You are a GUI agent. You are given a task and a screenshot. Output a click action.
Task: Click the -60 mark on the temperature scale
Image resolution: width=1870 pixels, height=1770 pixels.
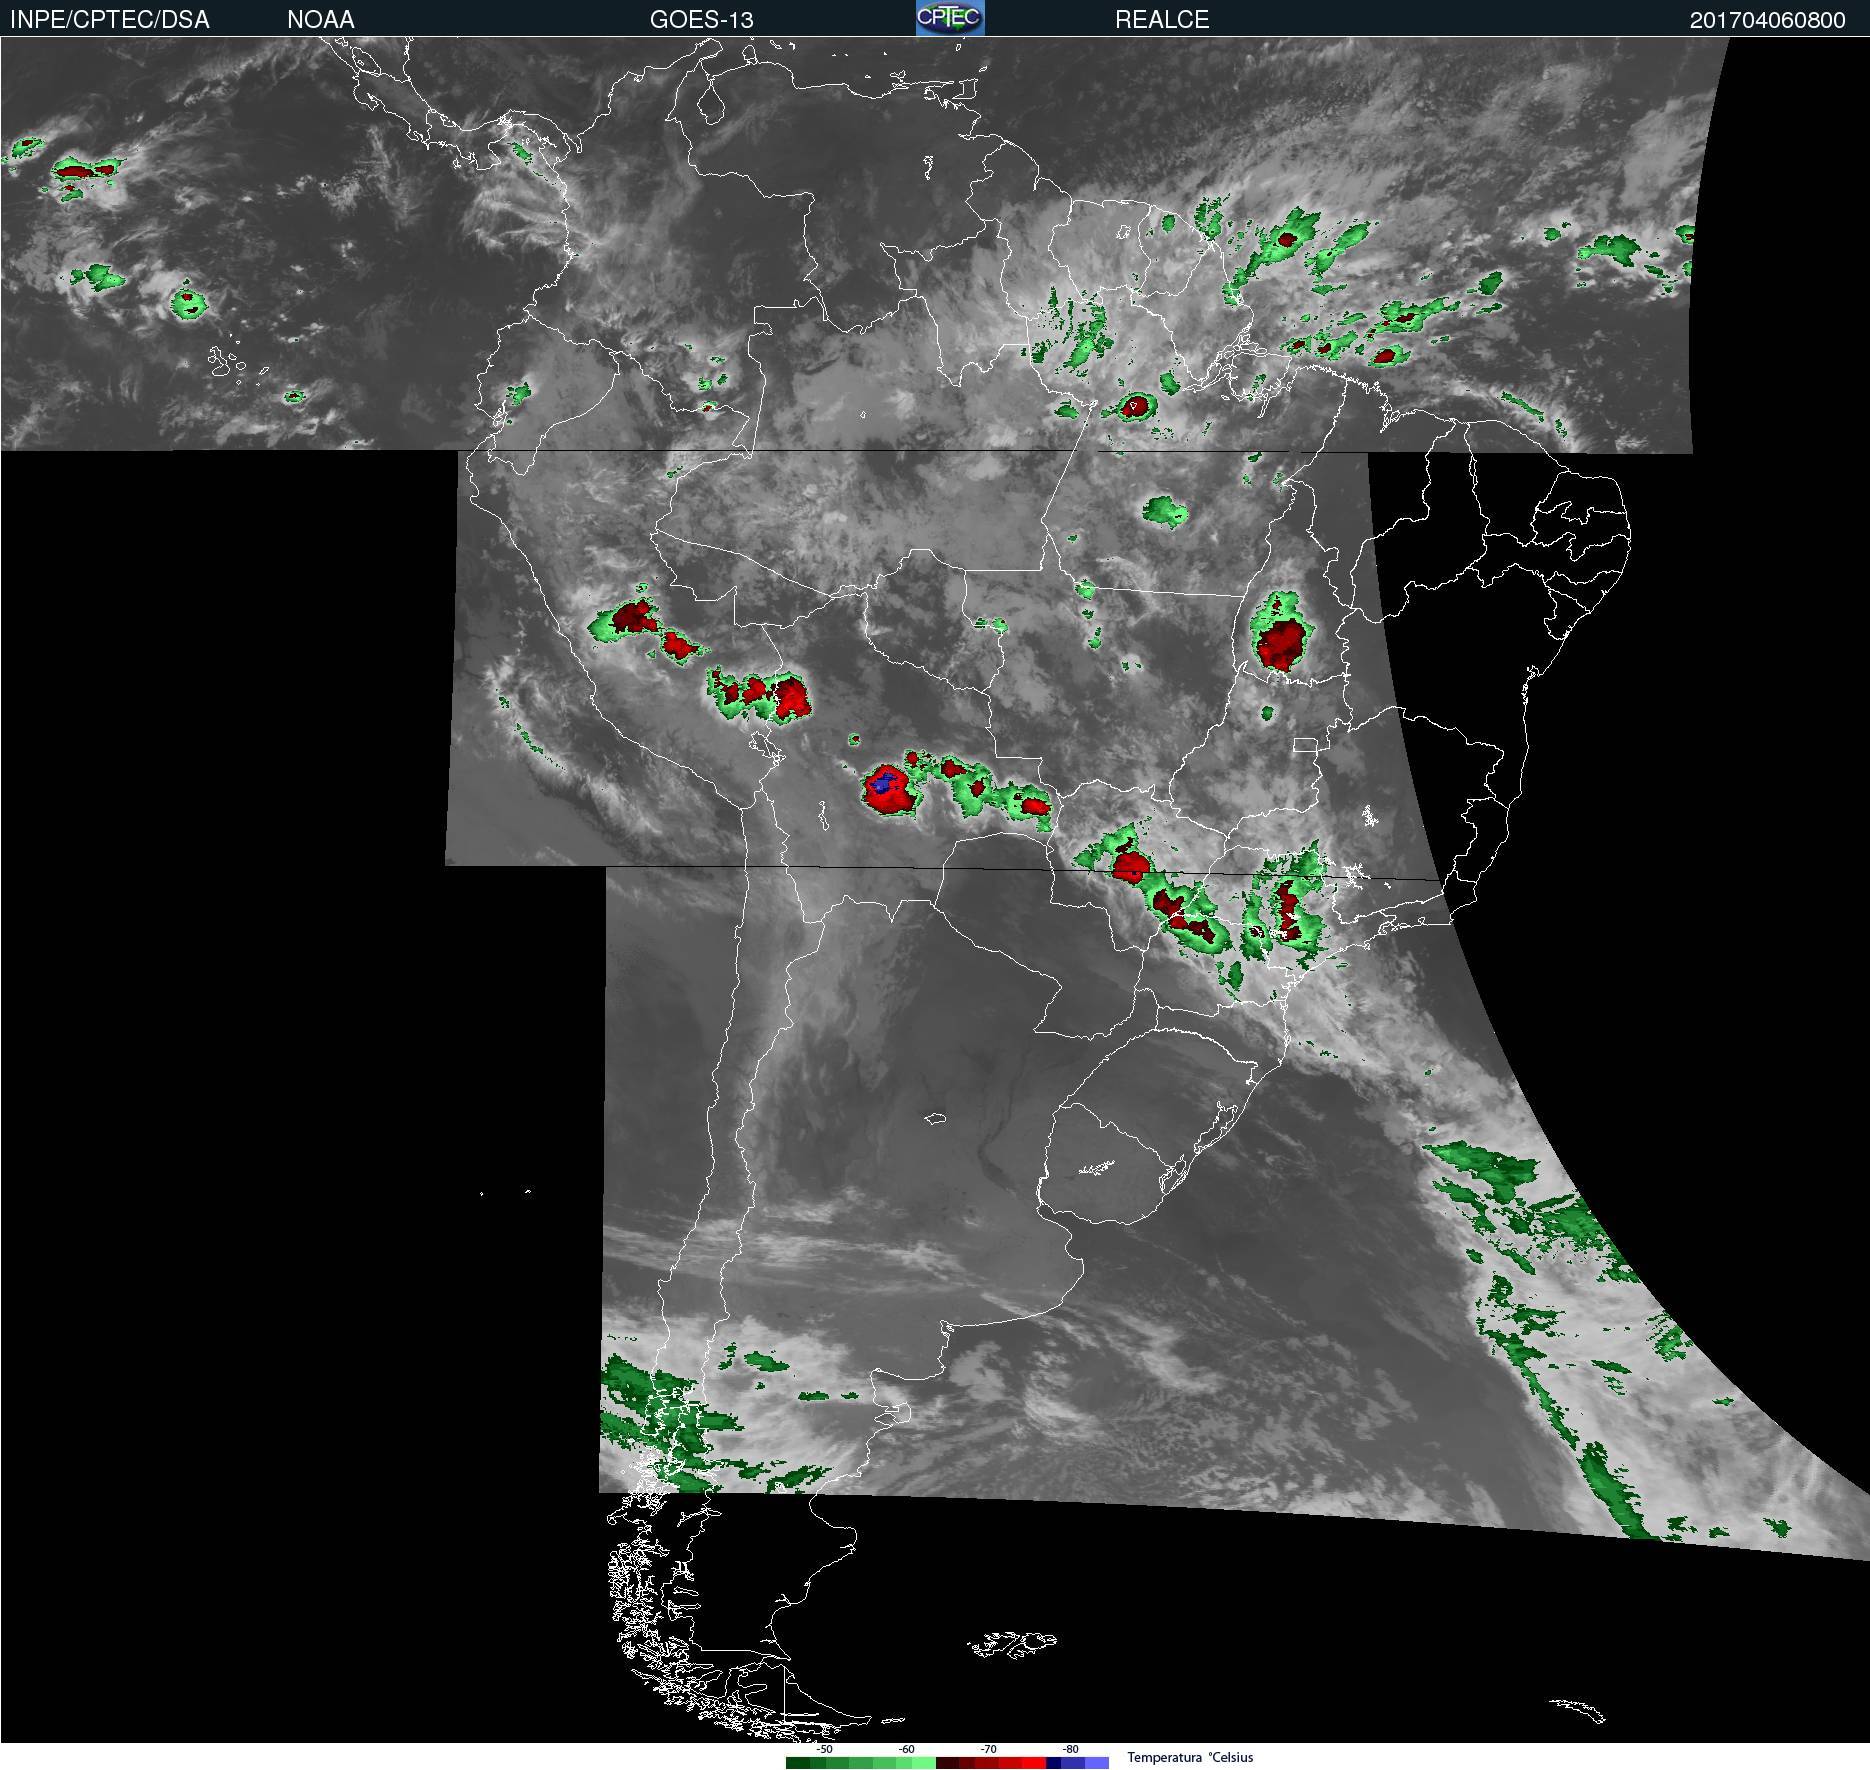tap(906, 1750)
